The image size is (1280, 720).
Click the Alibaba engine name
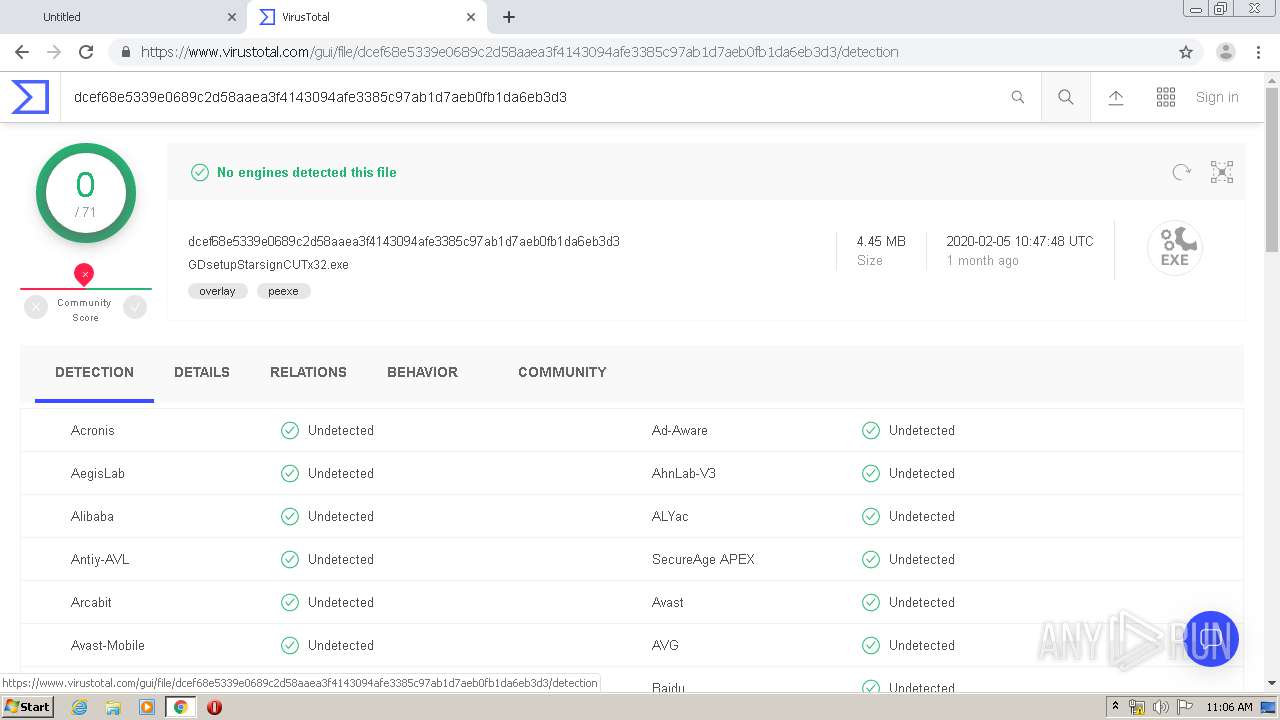[92, 516]
